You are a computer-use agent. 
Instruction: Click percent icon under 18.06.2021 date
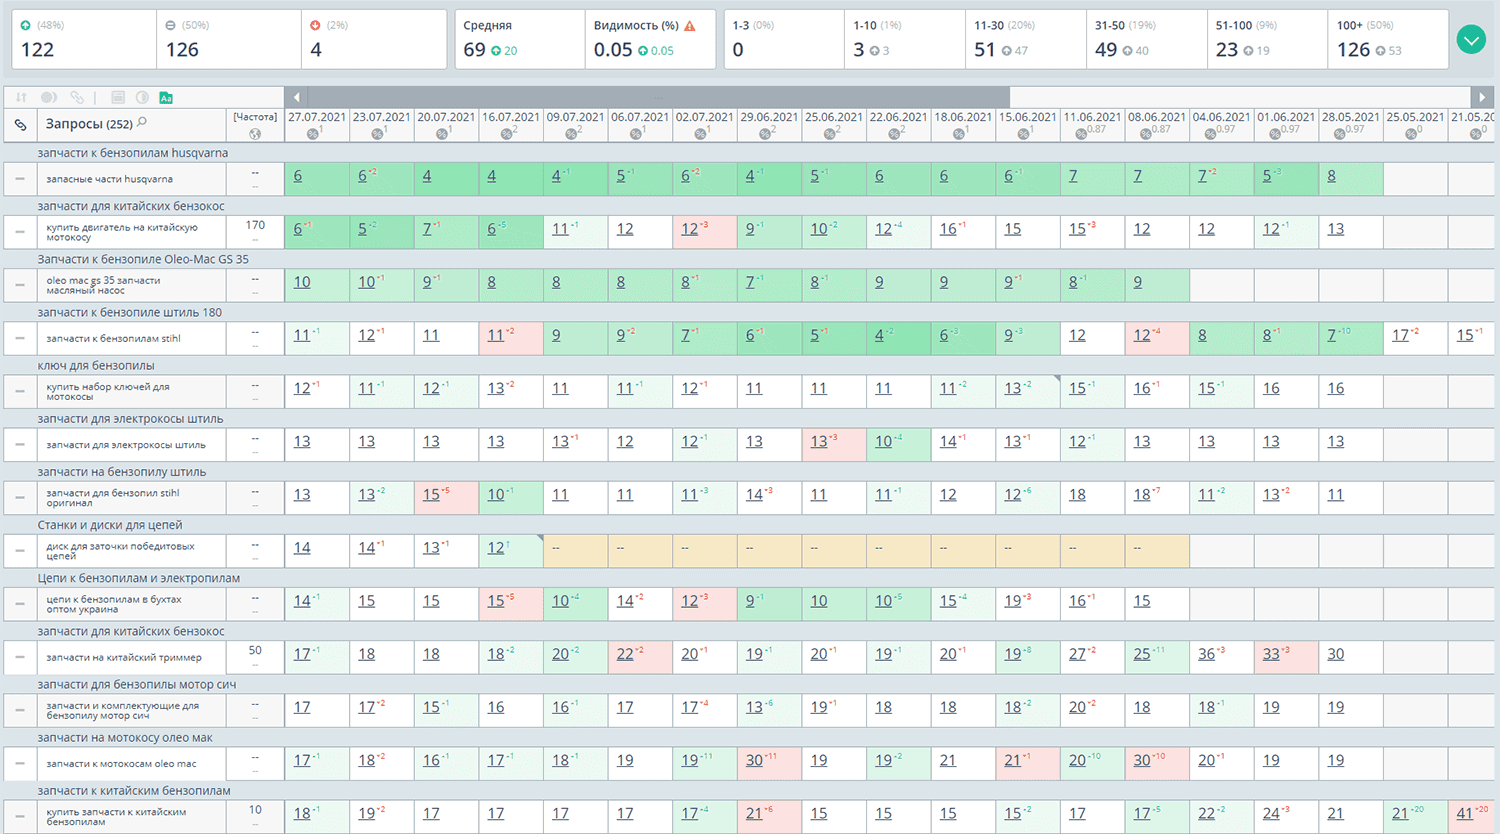pos(959,133)
